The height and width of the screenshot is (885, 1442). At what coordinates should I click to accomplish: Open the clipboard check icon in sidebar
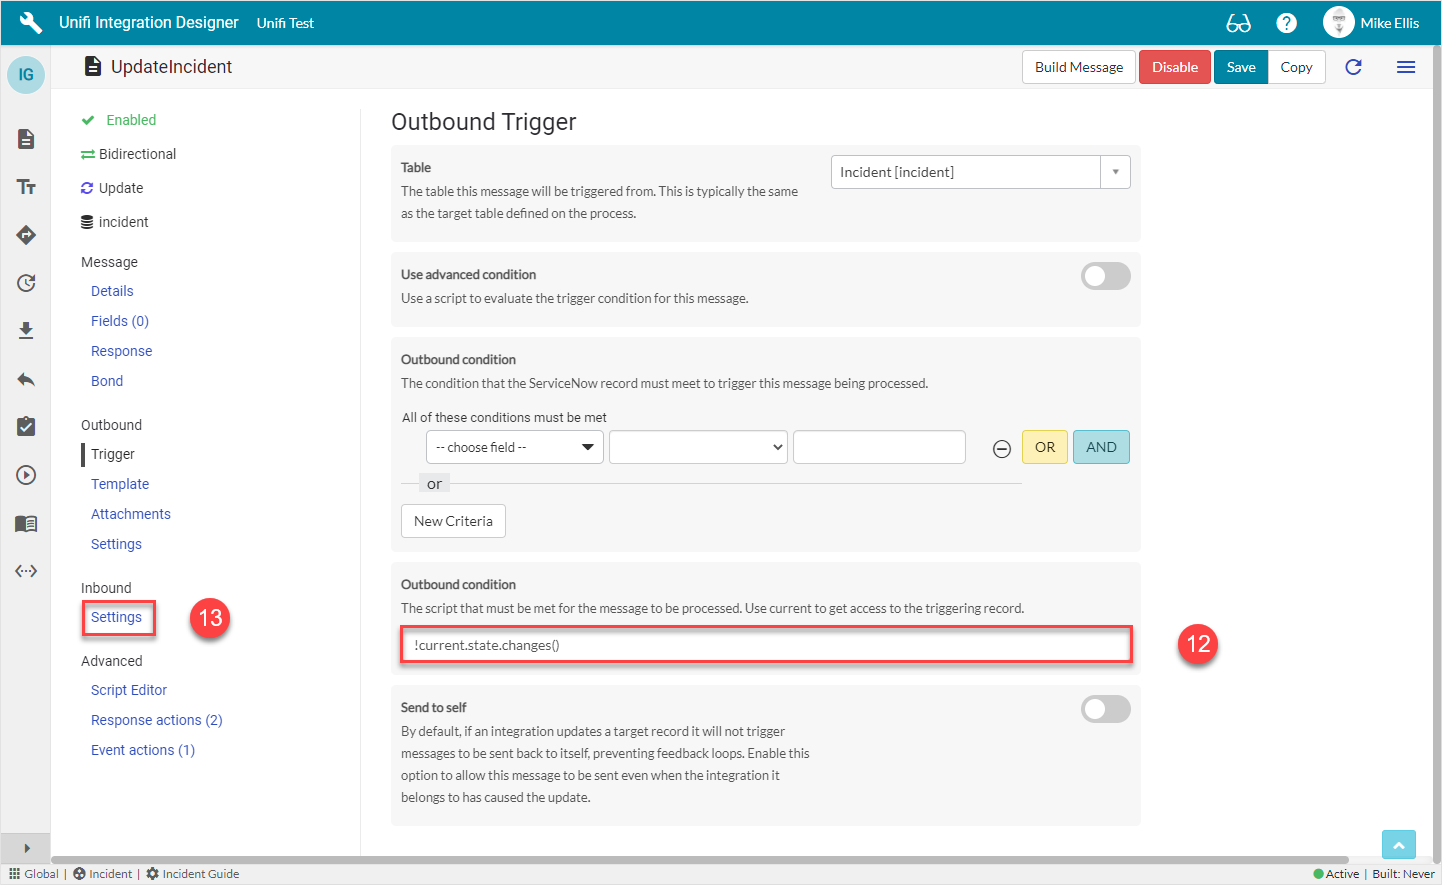[x=26, y=426]
